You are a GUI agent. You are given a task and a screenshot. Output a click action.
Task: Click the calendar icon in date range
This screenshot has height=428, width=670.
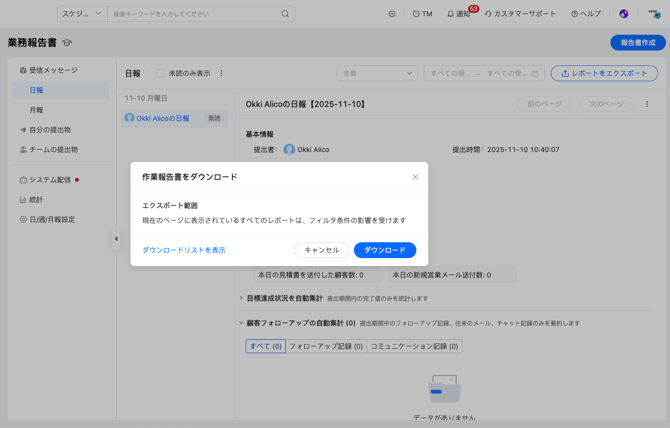(535, 73)
